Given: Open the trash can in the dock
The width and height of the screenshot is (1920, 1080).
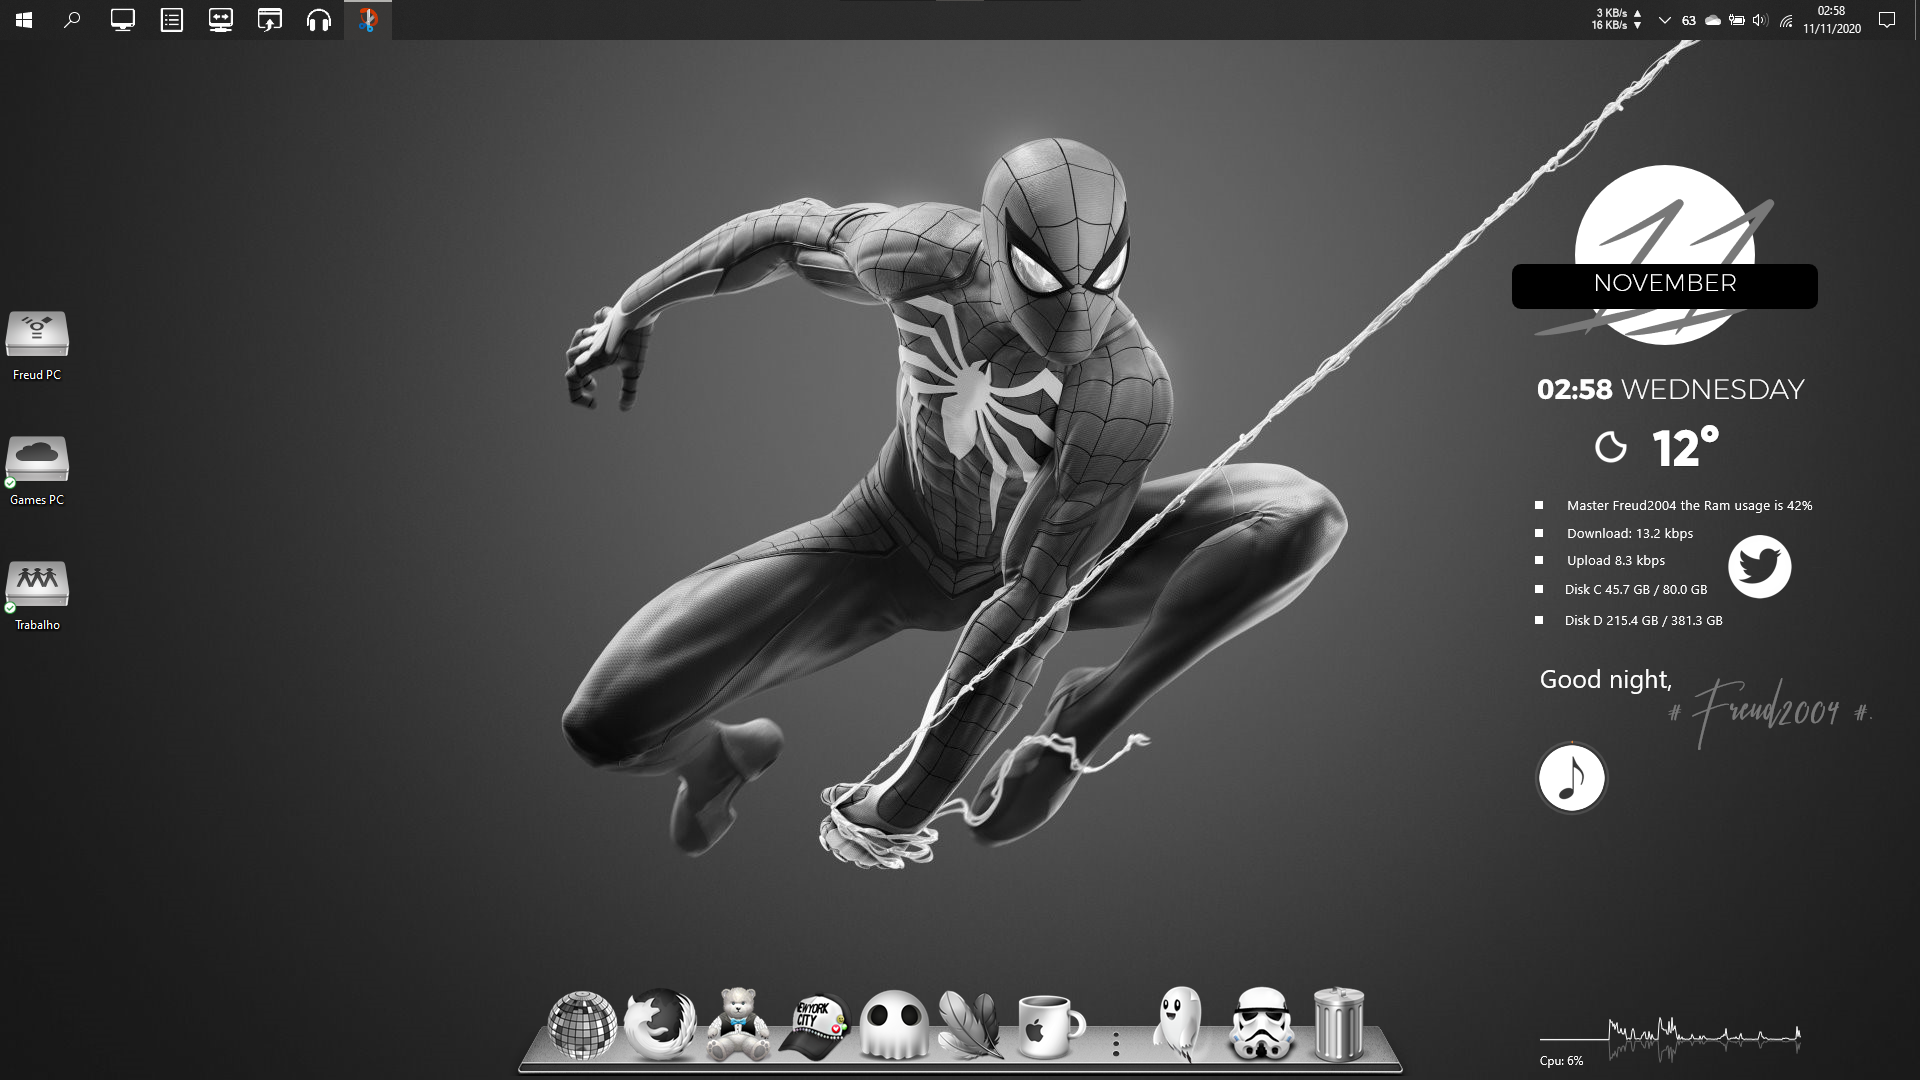Looking at the screenshot, I should point(1338,1024).
